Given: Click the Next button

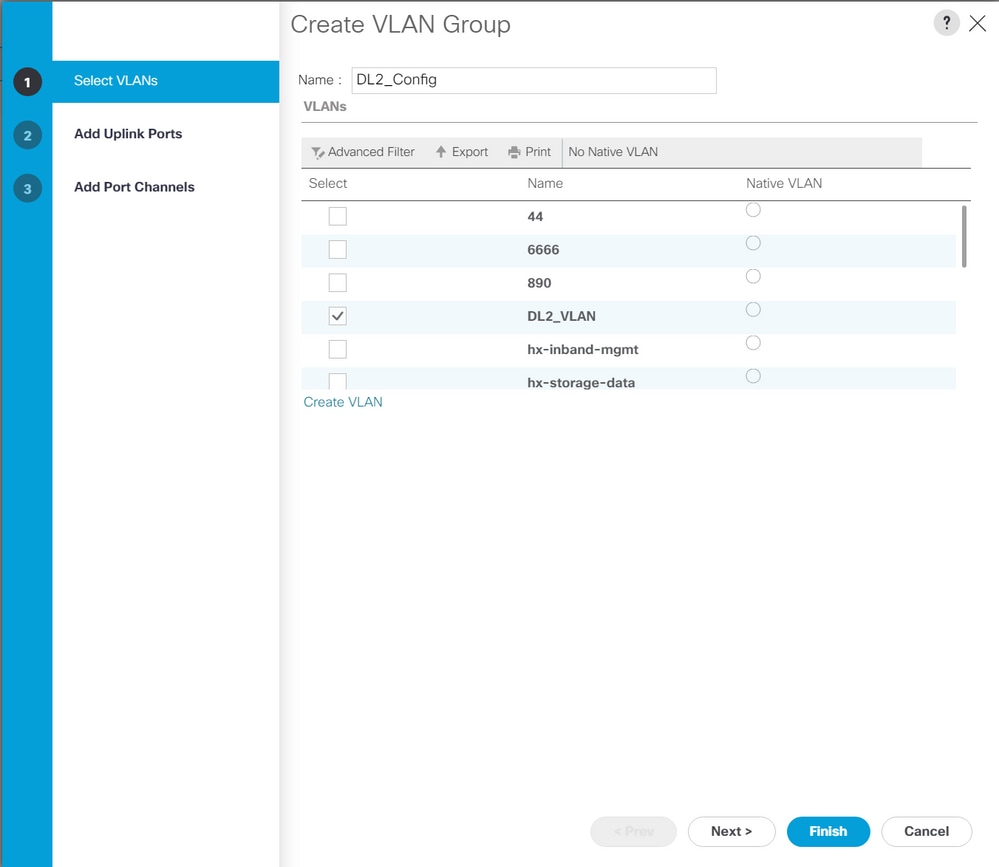Looking at the screenshot, I should (x=731, y=831).
